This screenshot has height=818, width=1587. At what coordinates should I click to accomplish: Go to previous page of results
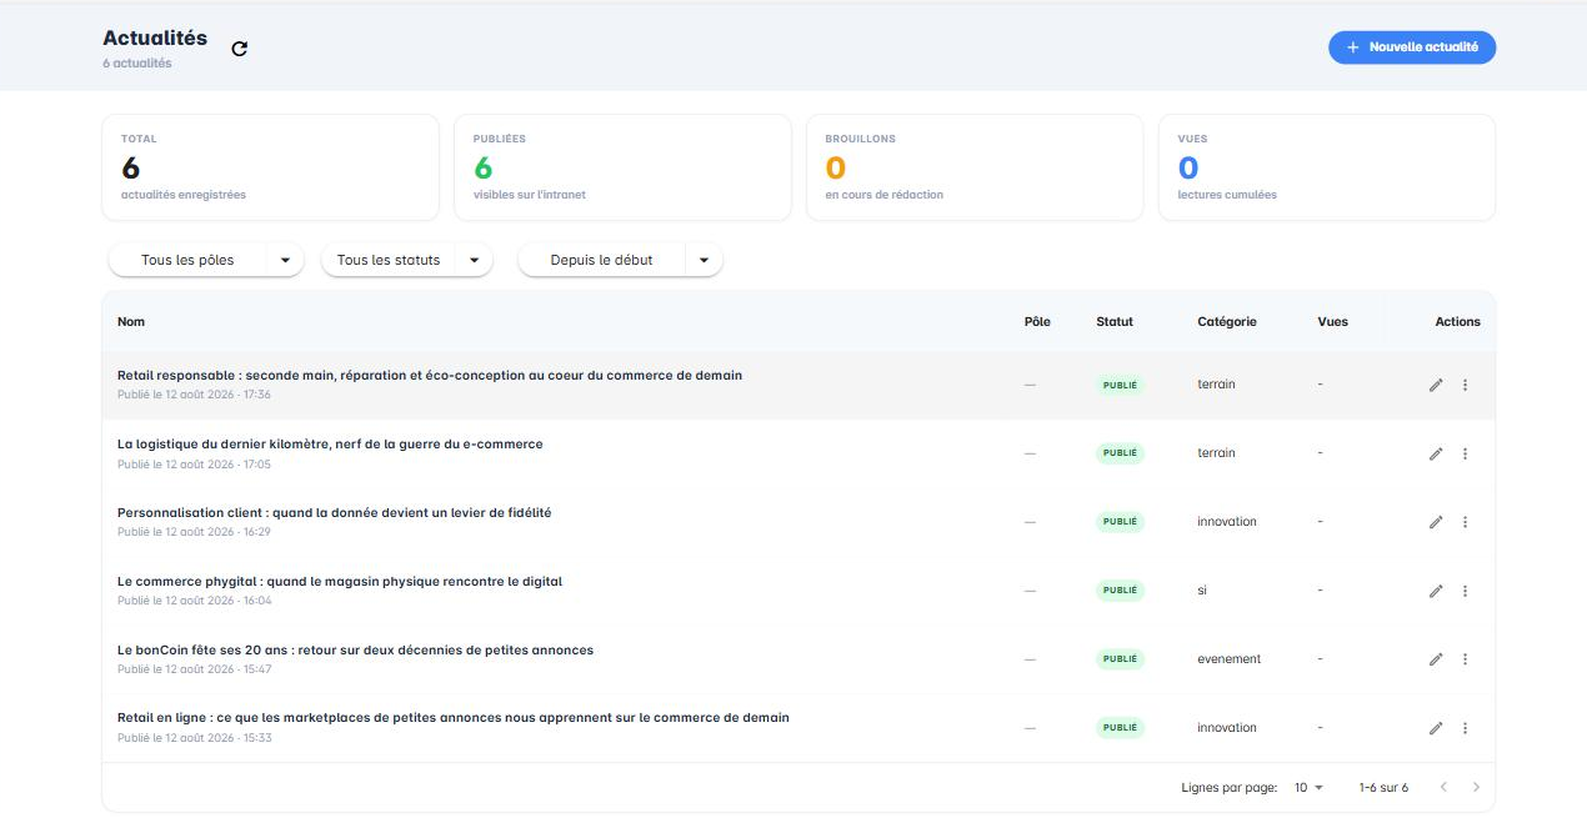1443,787
